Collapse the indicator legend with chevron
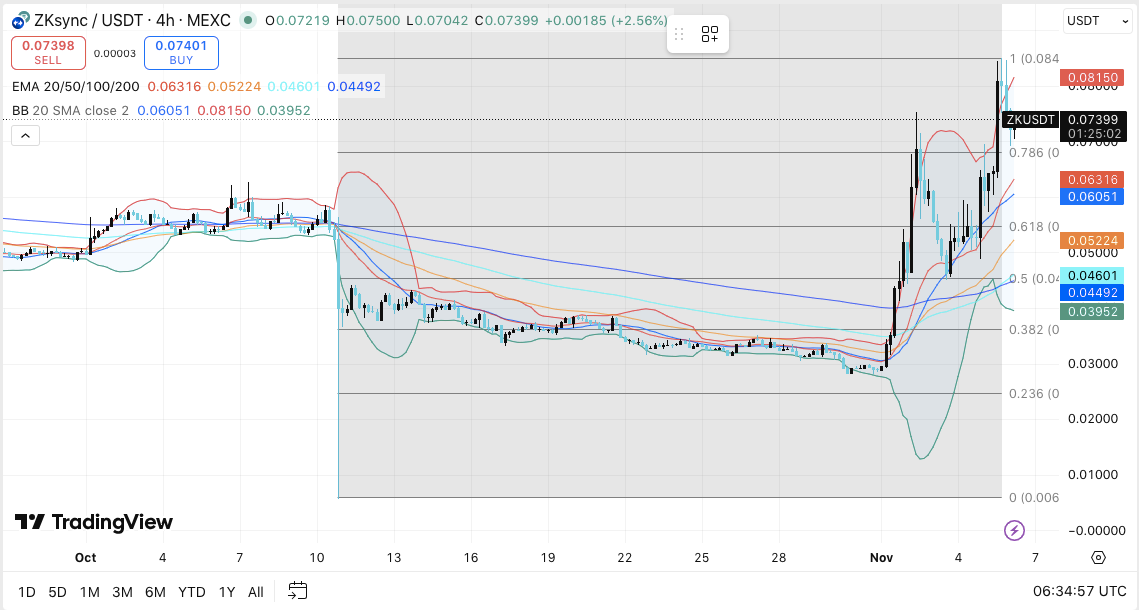Screen dimensions: 1139x610 (26, 136)
